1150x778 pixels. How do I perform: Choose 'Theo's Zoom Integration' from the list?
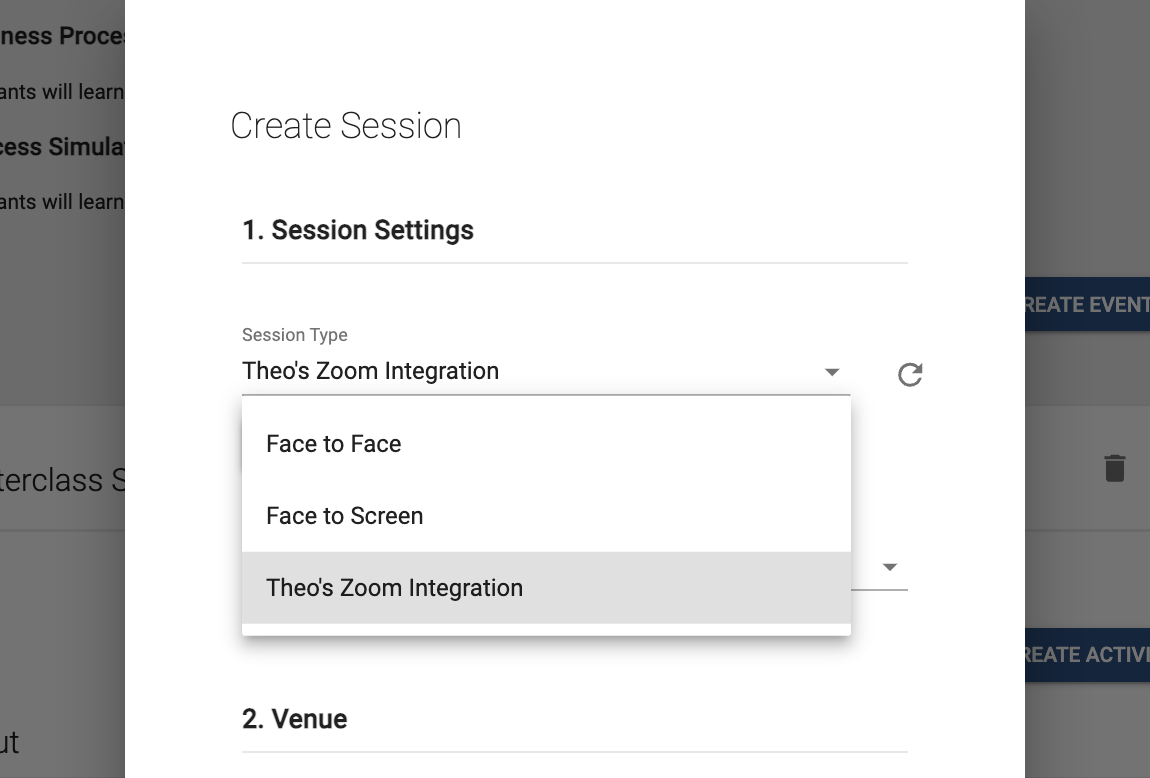394,587
